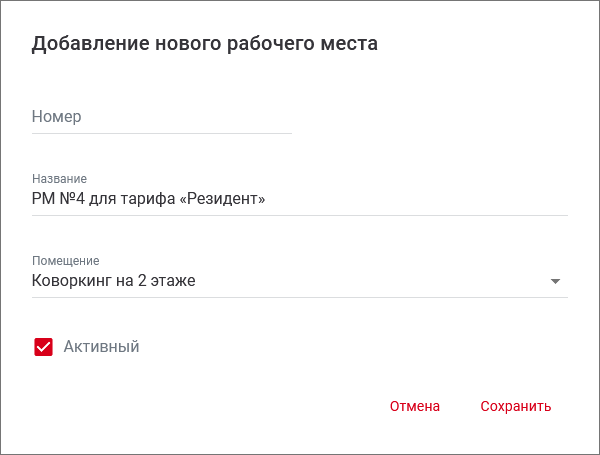Disable the active status tick icon

point(43,347)
